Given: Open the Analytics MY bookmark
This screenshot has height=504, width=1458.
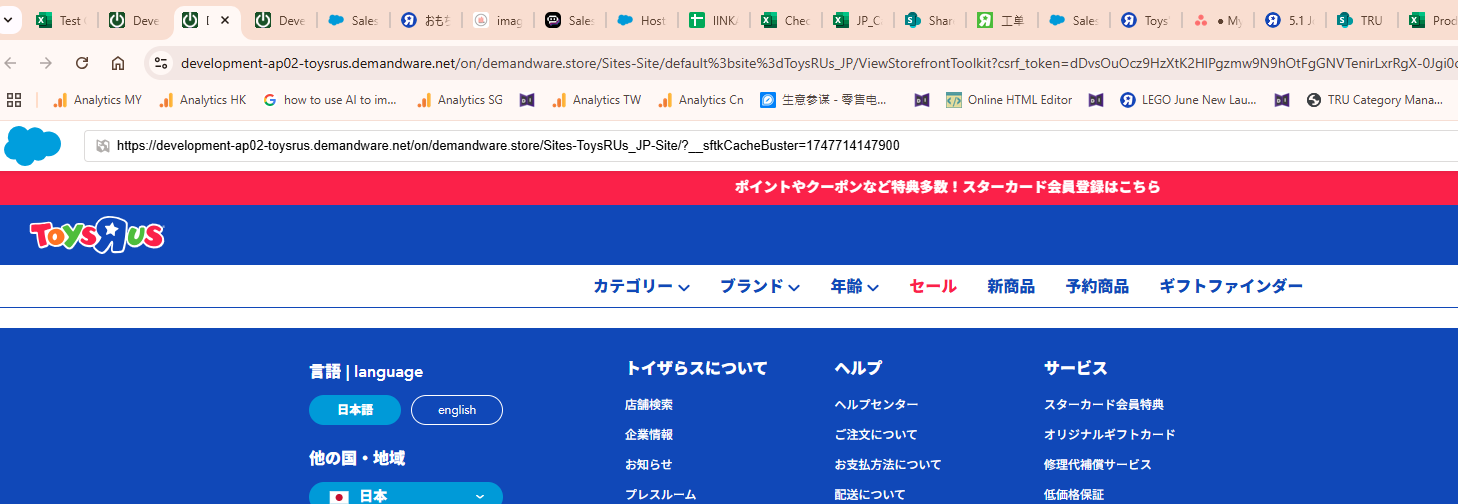Looking at the screenshot, I should (x=97, y=100).
